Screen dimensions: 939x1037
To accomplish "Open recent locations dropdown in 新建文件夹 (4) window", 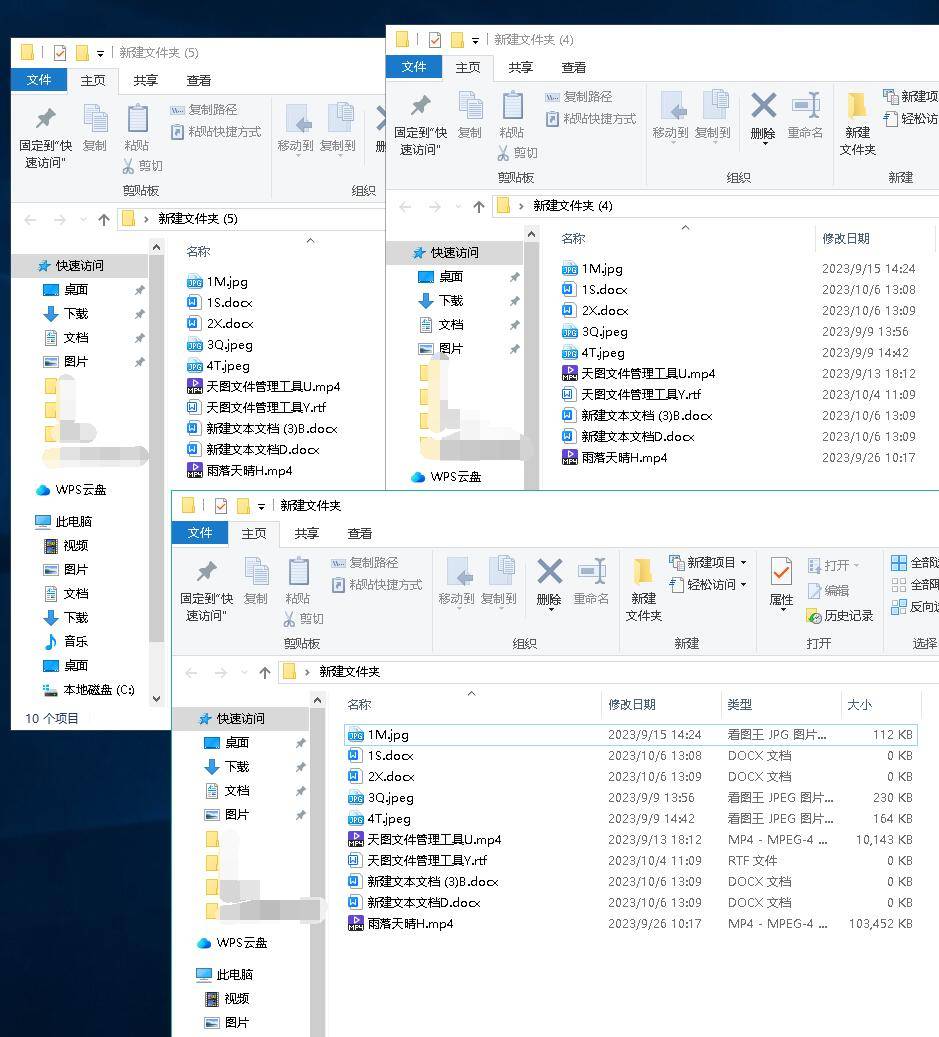I will [458, 207].
